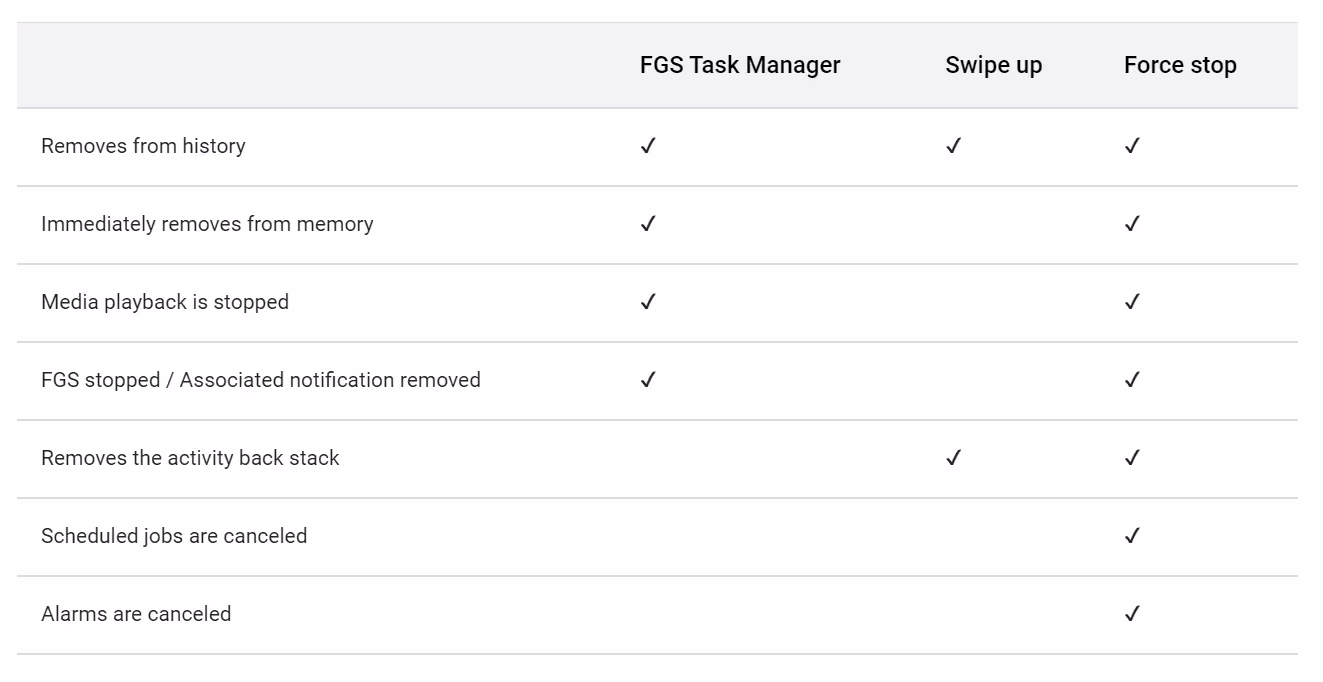Click the Swipe up column header
This screenshot has width=1323, height=682.
coord(993,66)
